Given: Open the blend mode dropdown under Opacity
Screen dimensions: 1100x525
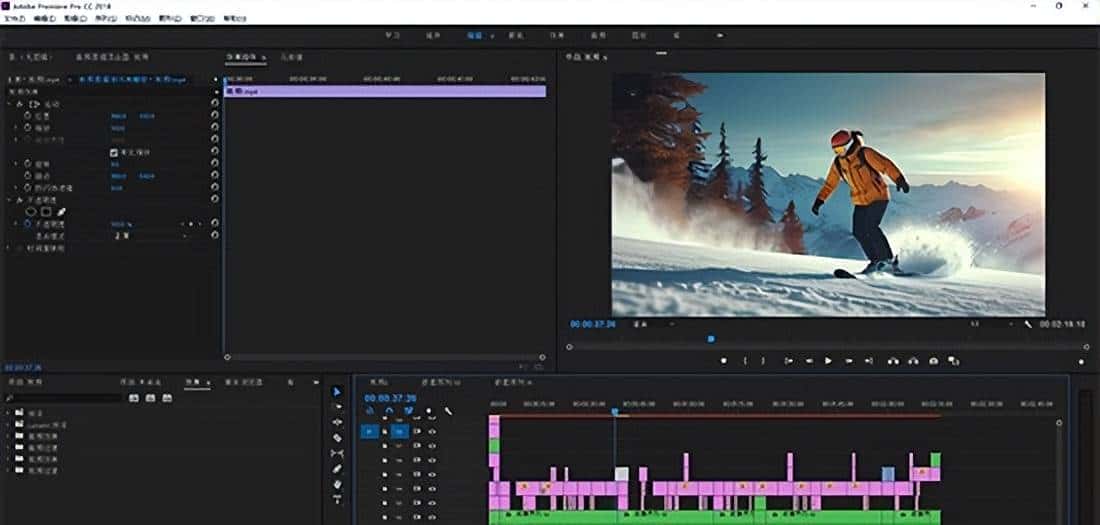Looking at the screenshot, I should coord(150,235).
